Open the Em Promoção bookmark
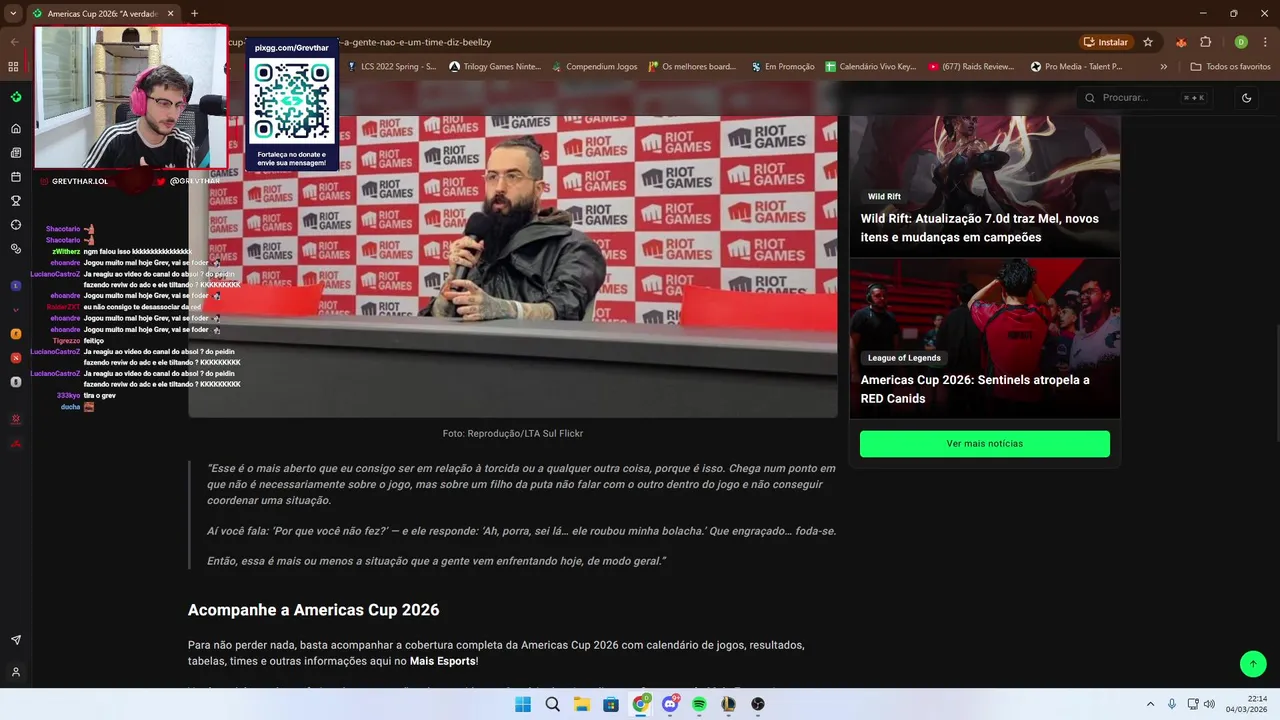Viewport: 1280px width, 720px height. (782, 67)
